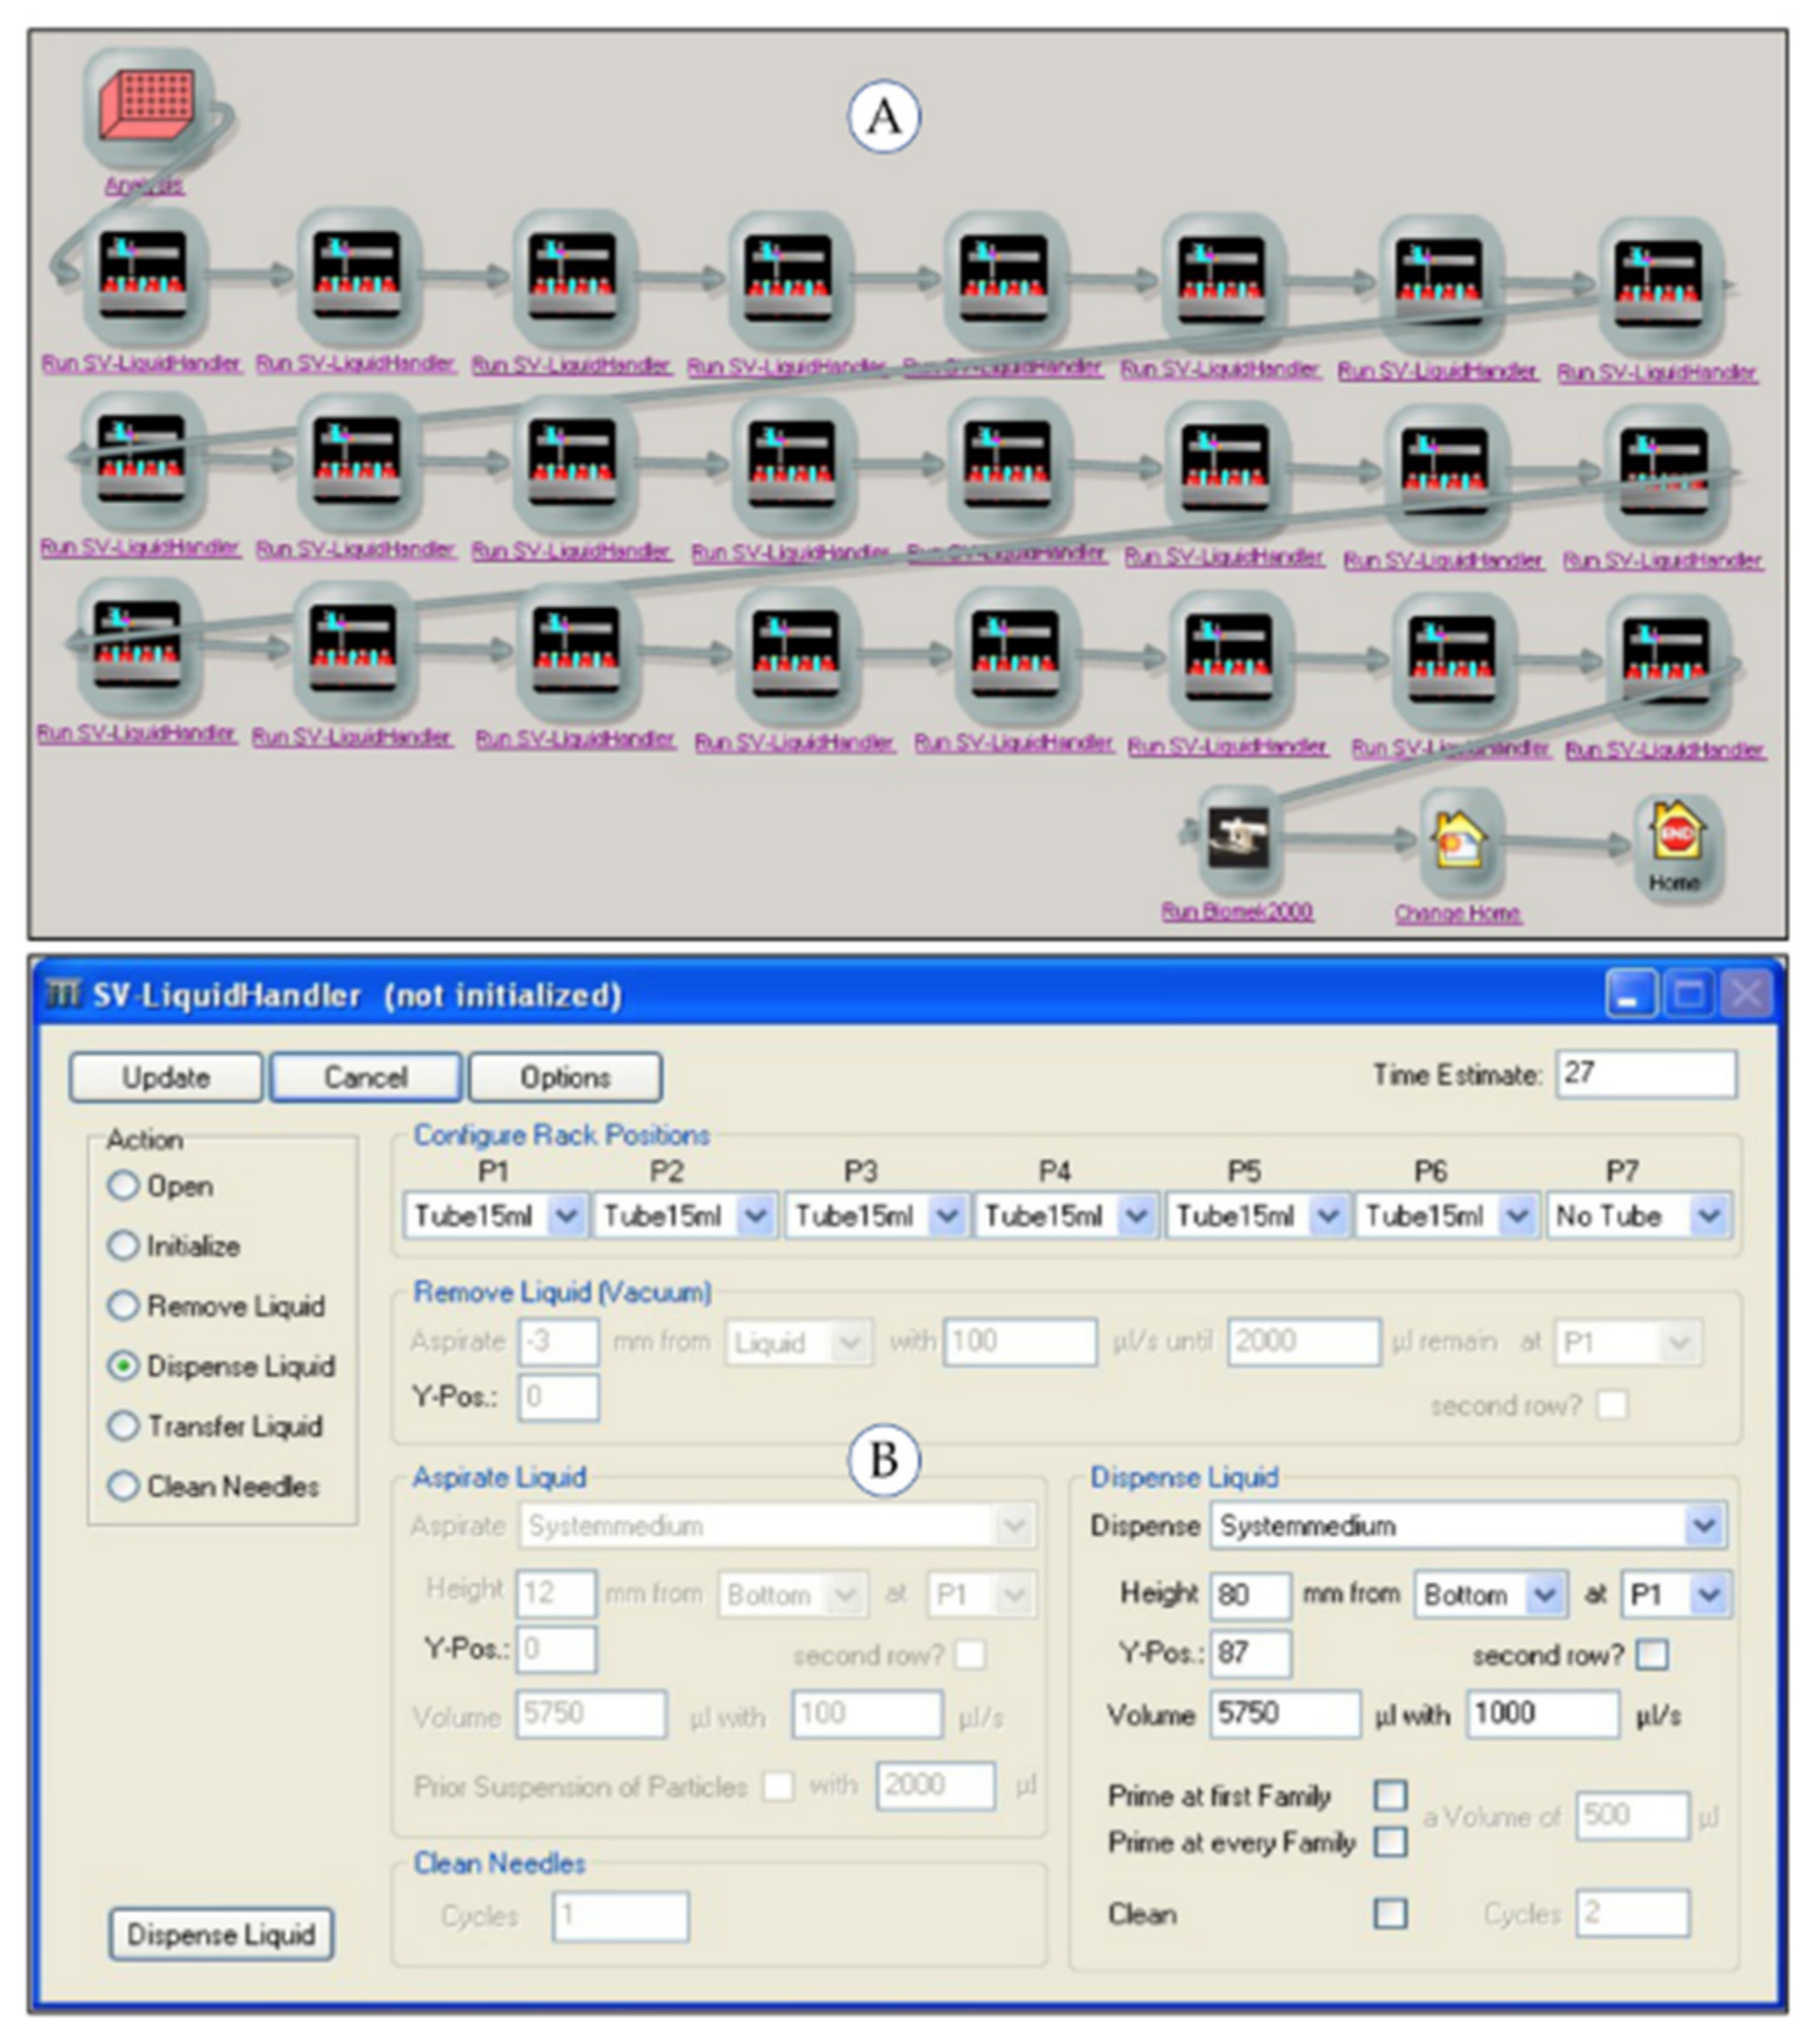This screenshot has width=1813, height=2044.
Task: Click the SV-LiquidHandler title bar window icon
Action: (62, 994)
